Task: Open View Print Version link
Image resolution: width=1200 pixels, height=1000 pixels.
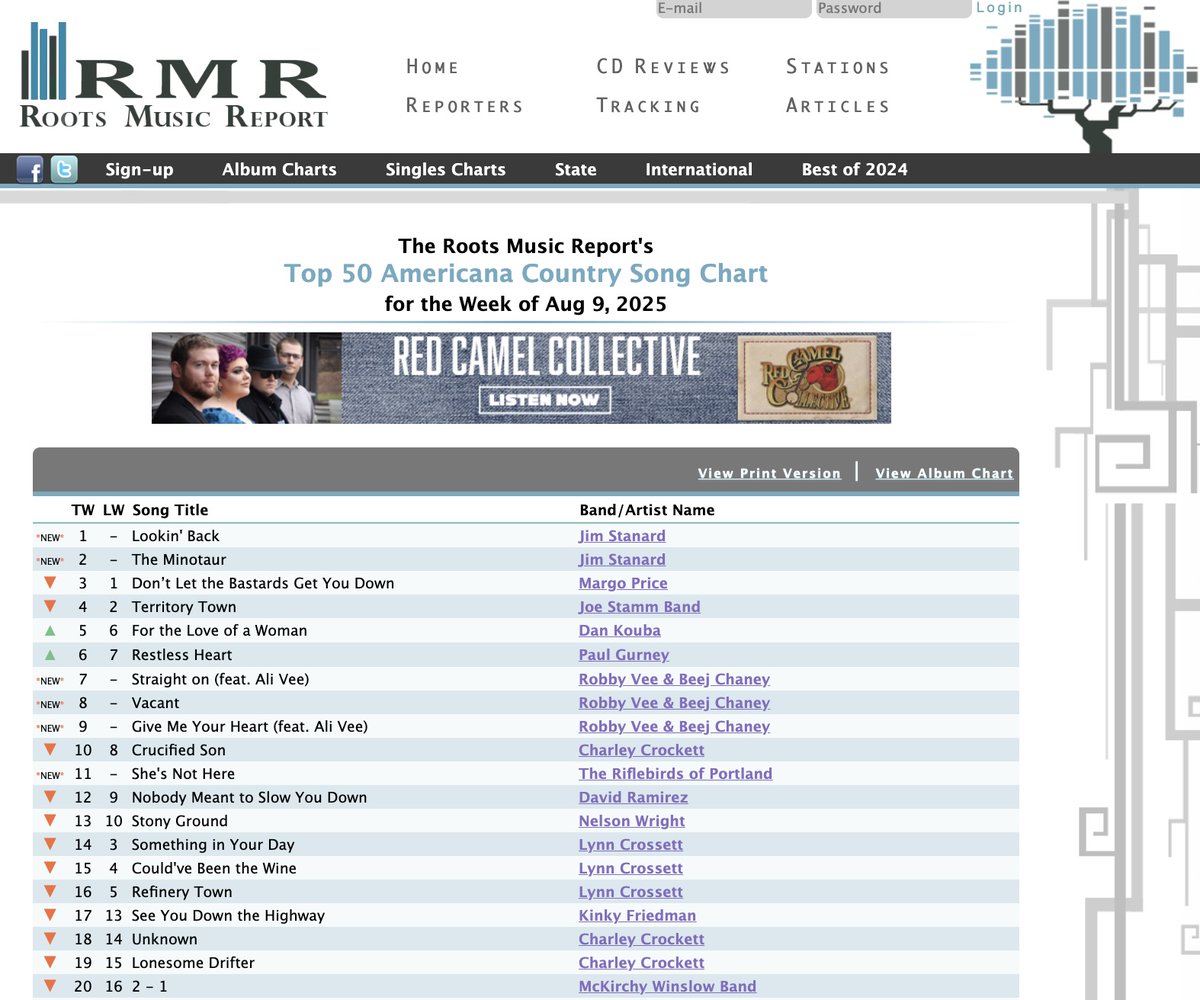Action: tap(769, 474)
